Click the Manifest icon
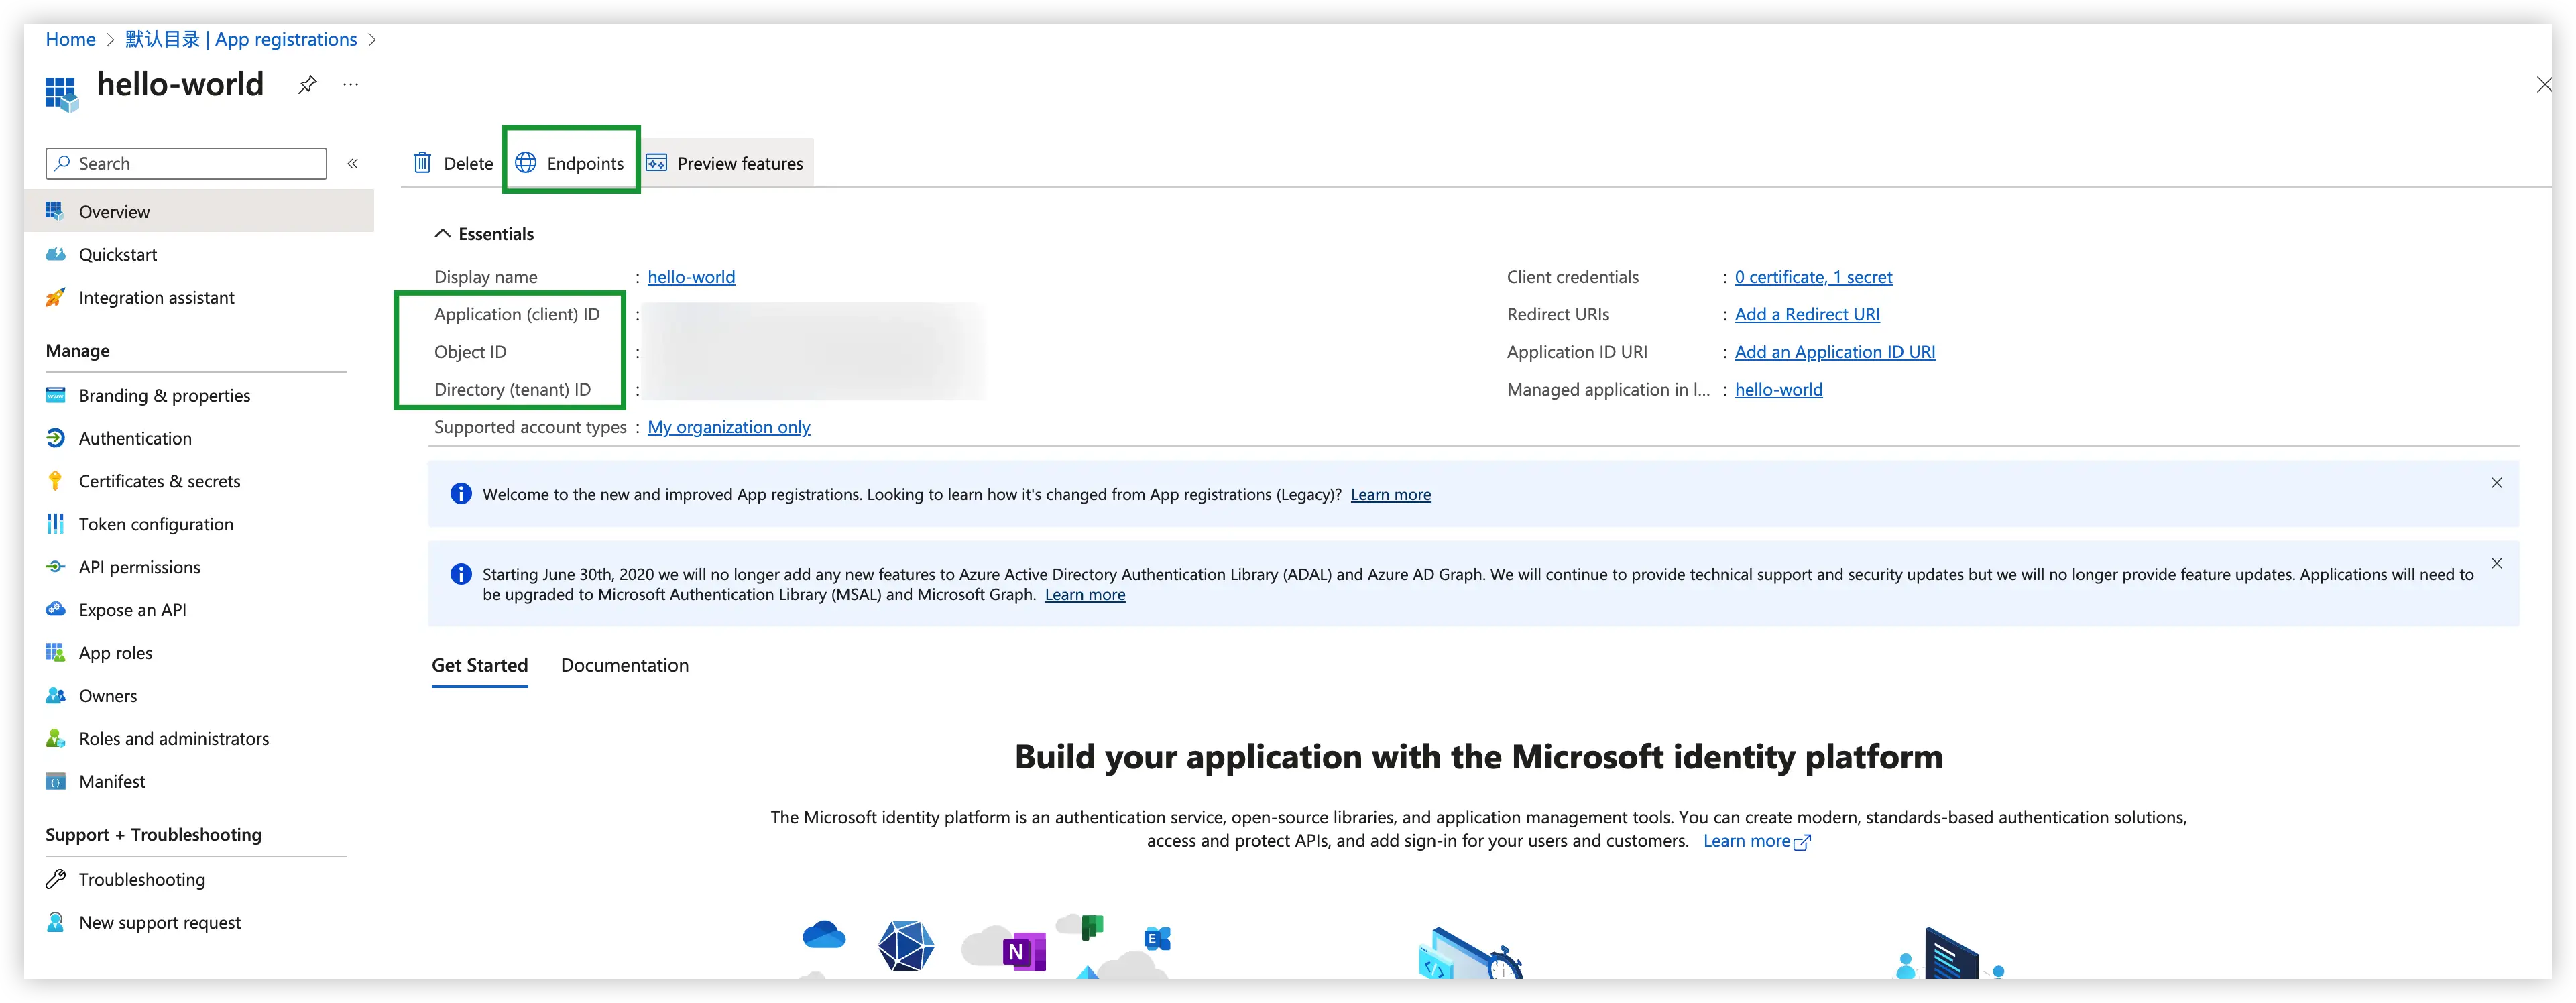This screenshot has width=2576, height=1003. [56, 781]
